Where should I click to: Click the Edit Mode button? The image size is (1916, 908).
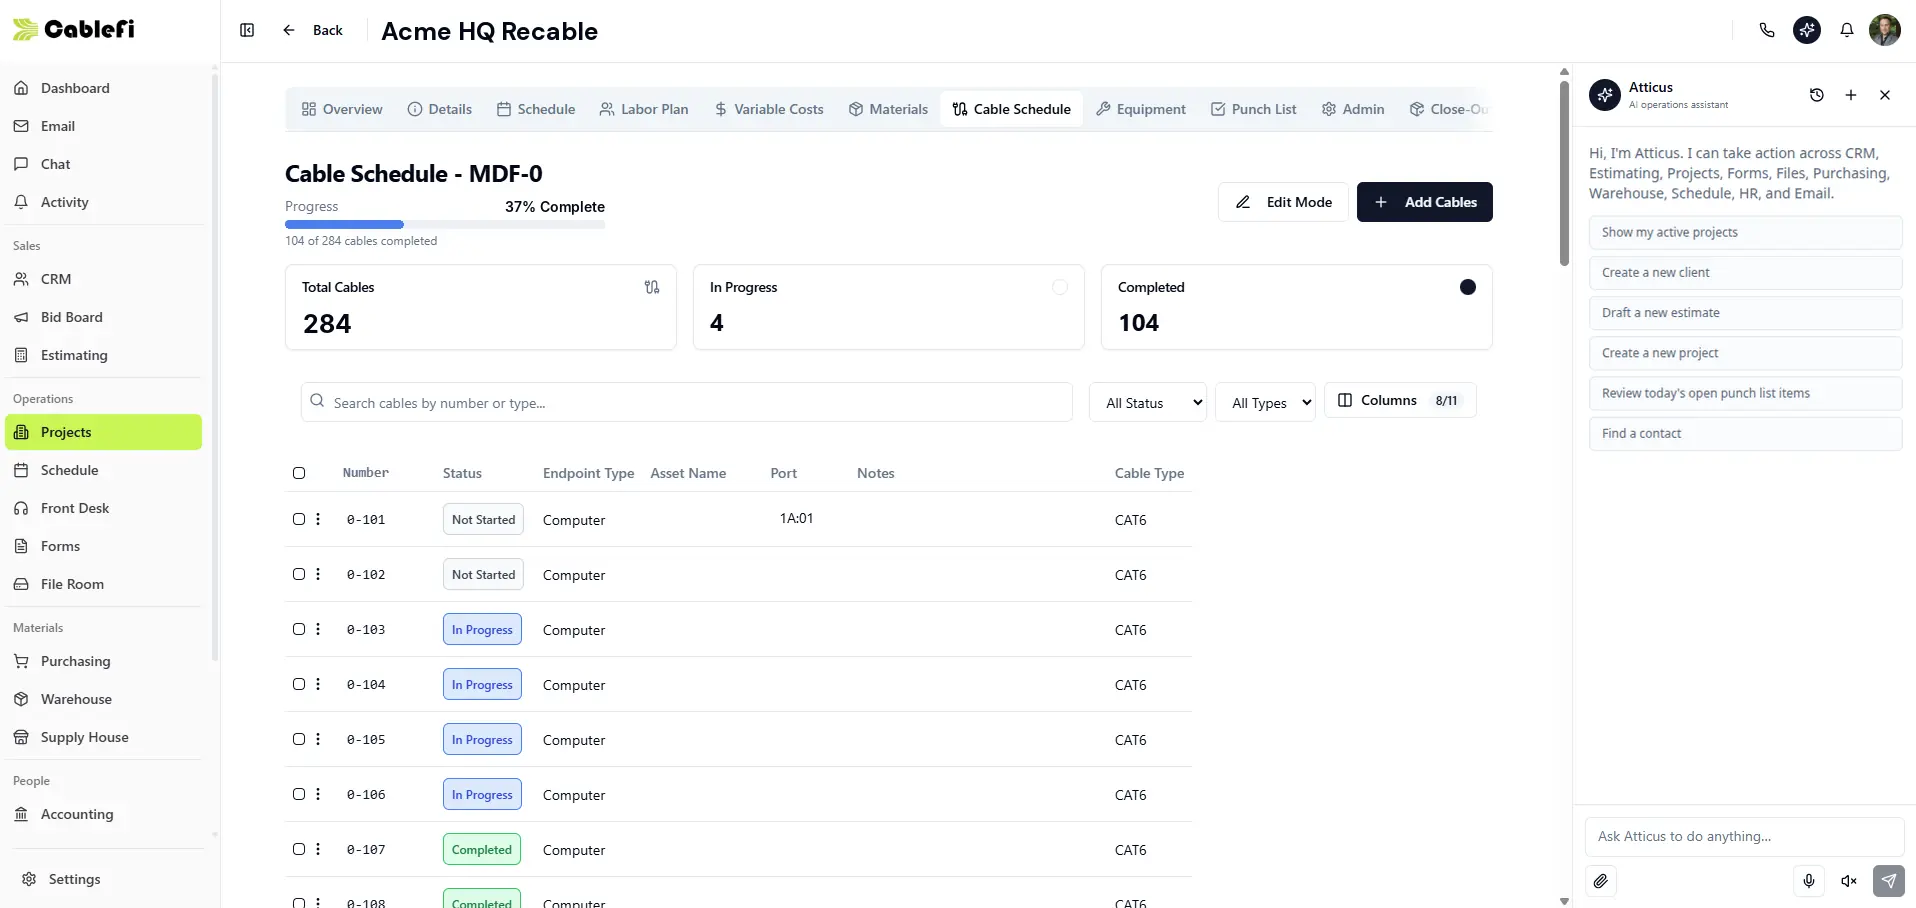coord(1283,202)
